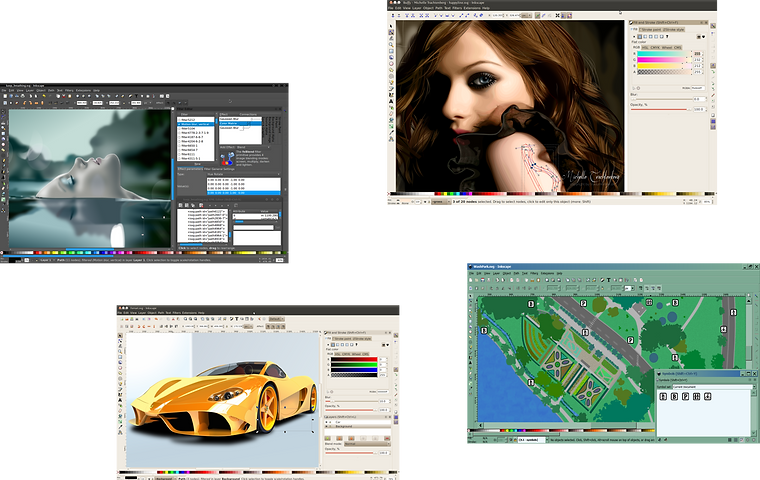Click the T text dialog icon in car window toolbar
This screenshot has width=760, height=480.
pyautogui.click(x=237, y=319)
